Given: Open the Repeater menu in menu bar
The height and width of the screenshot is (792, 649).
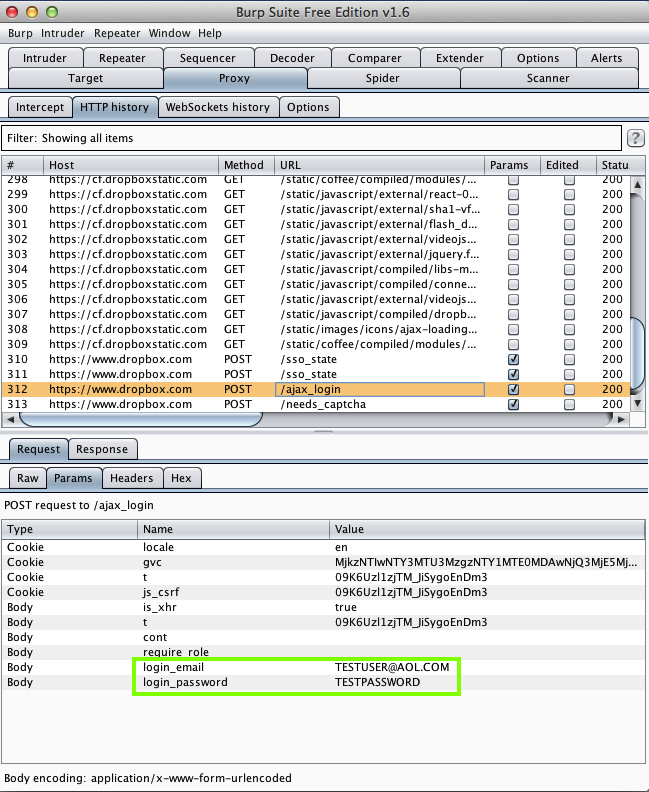Looking at the screenshot, I should point(117,33).
